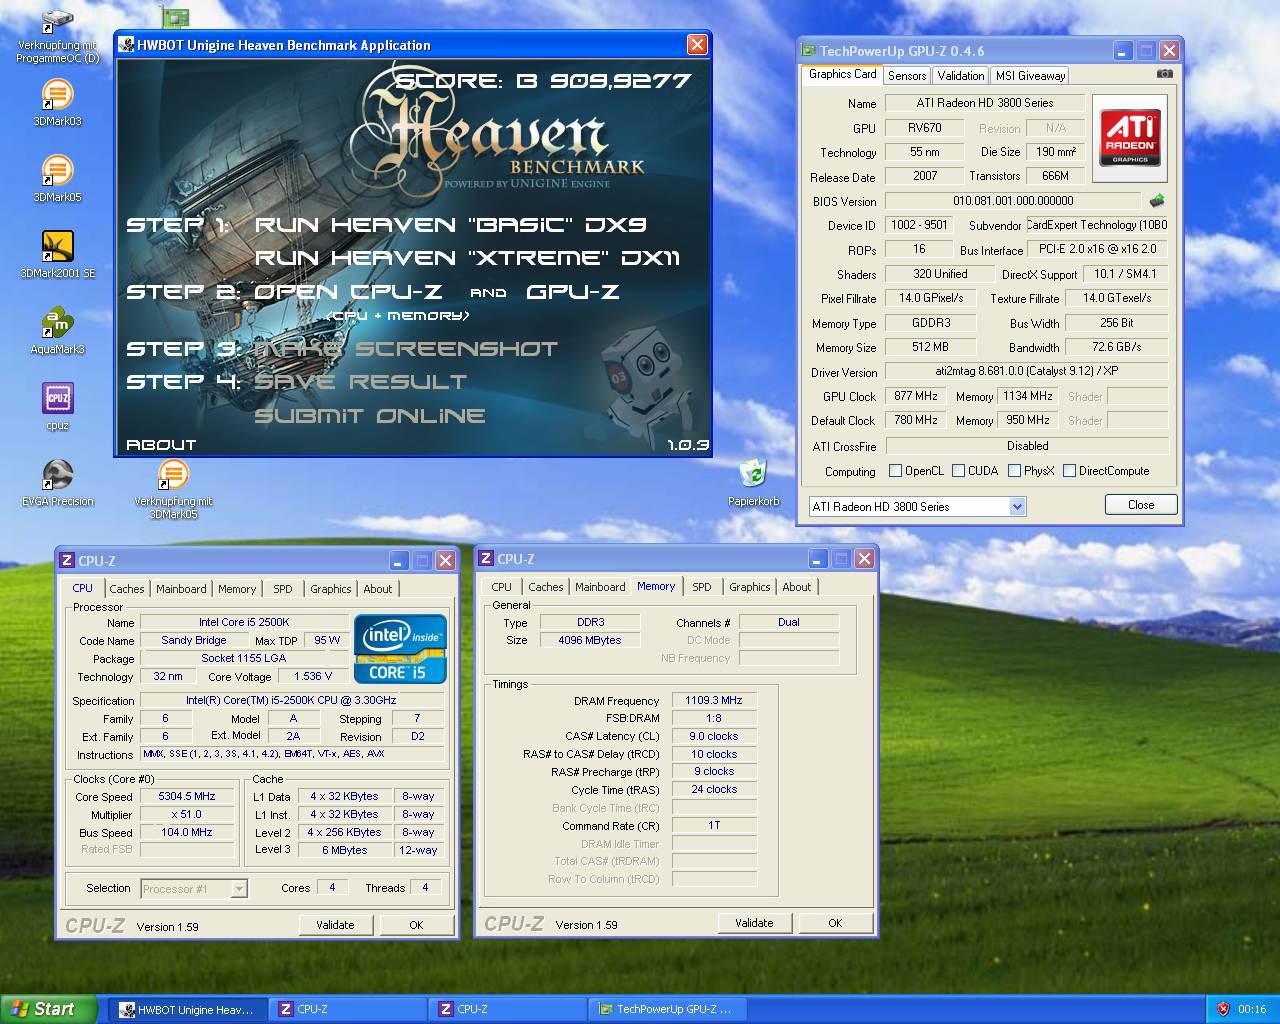Click the Intel Core i5 logo in CPU-Z

point(400,648)
